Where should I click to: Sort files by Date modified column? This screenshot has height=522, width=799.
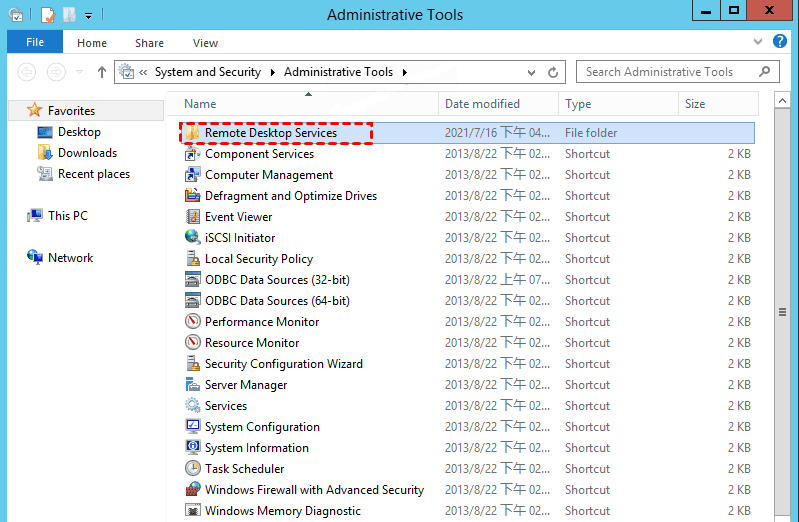click(482, 104)
